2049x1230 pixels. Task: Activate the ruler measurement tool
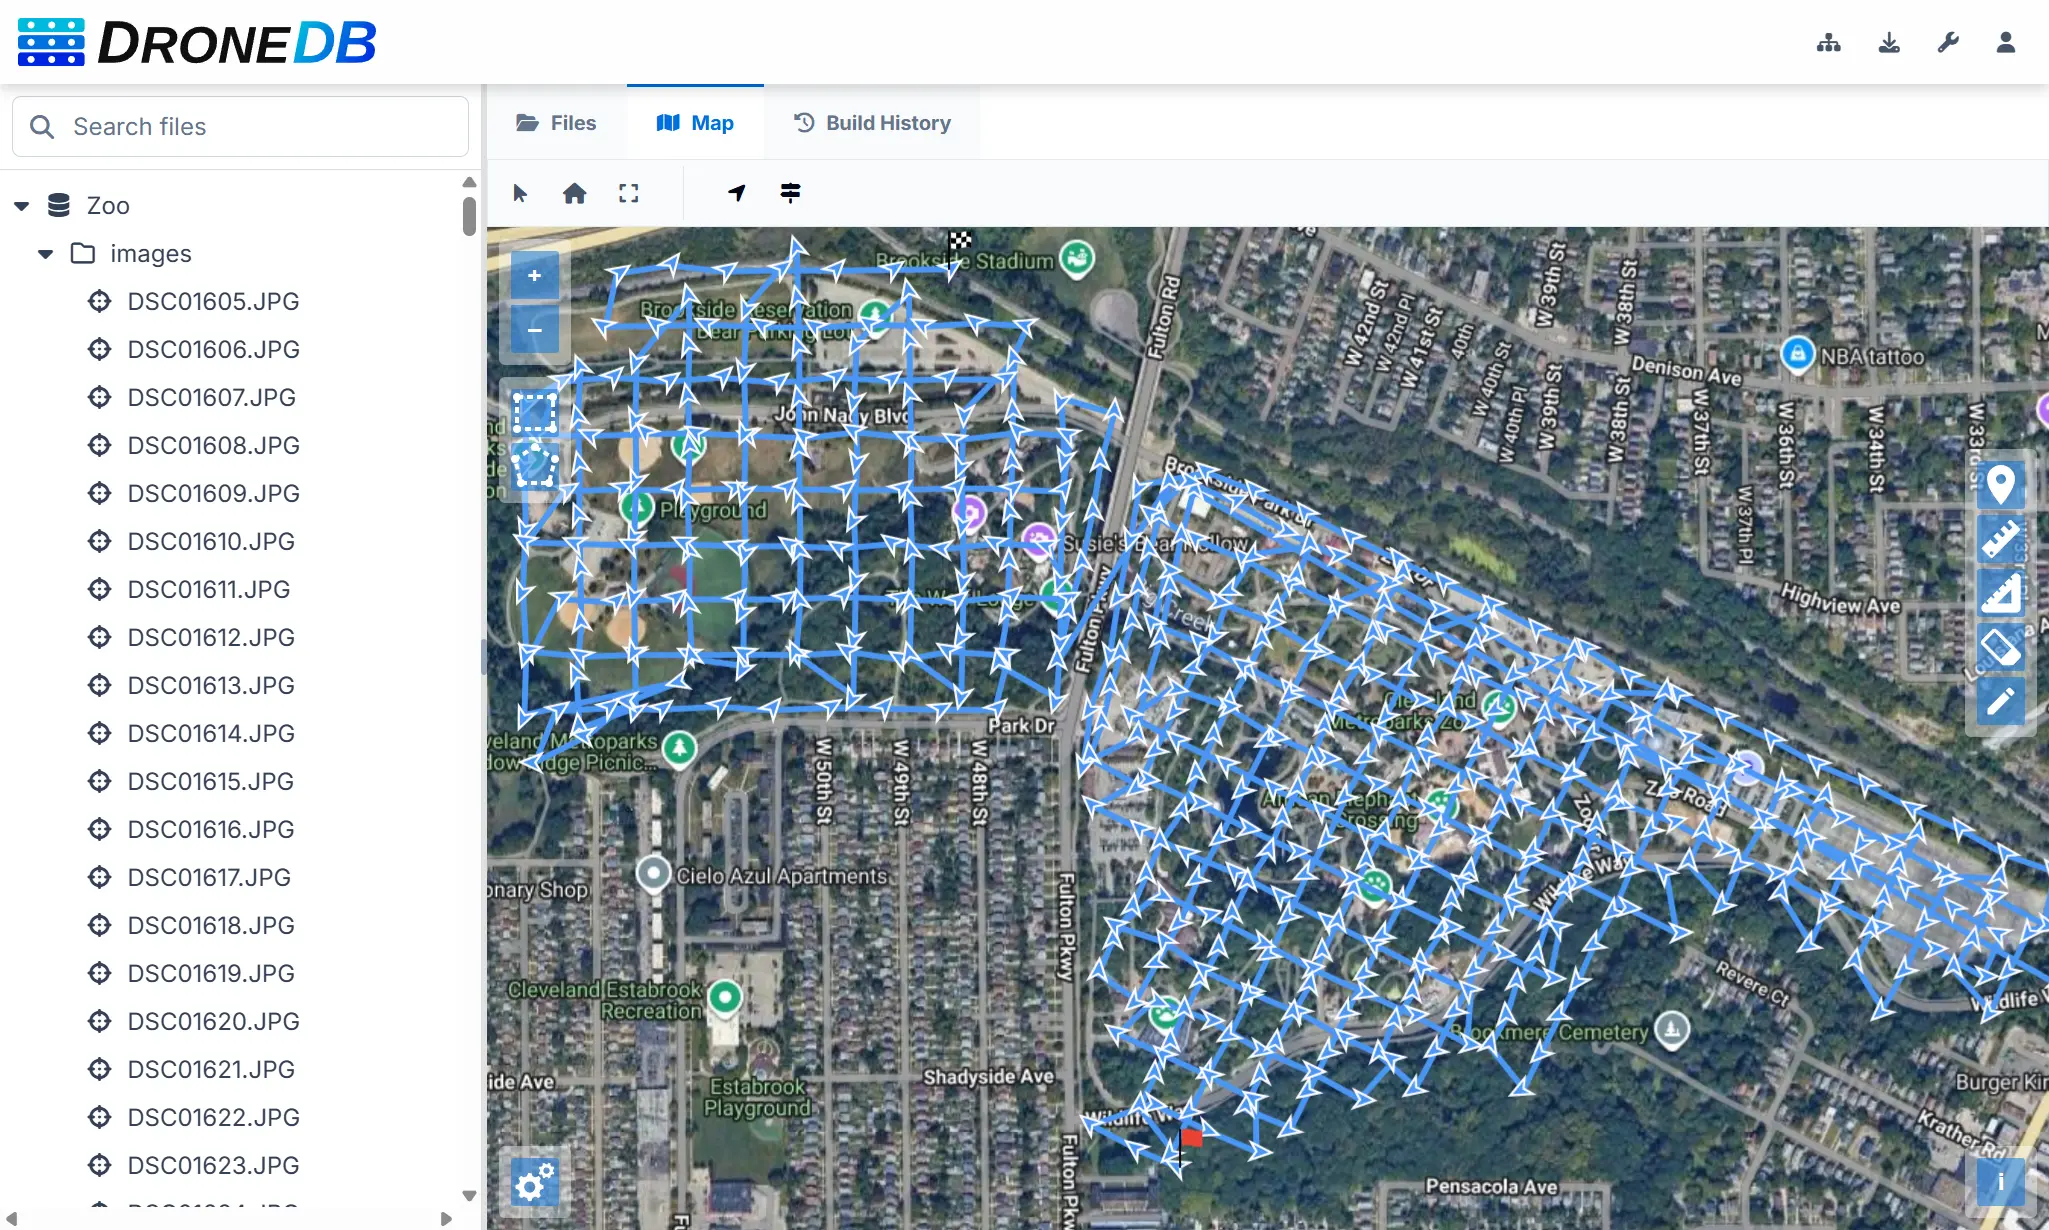[2001, 539]
